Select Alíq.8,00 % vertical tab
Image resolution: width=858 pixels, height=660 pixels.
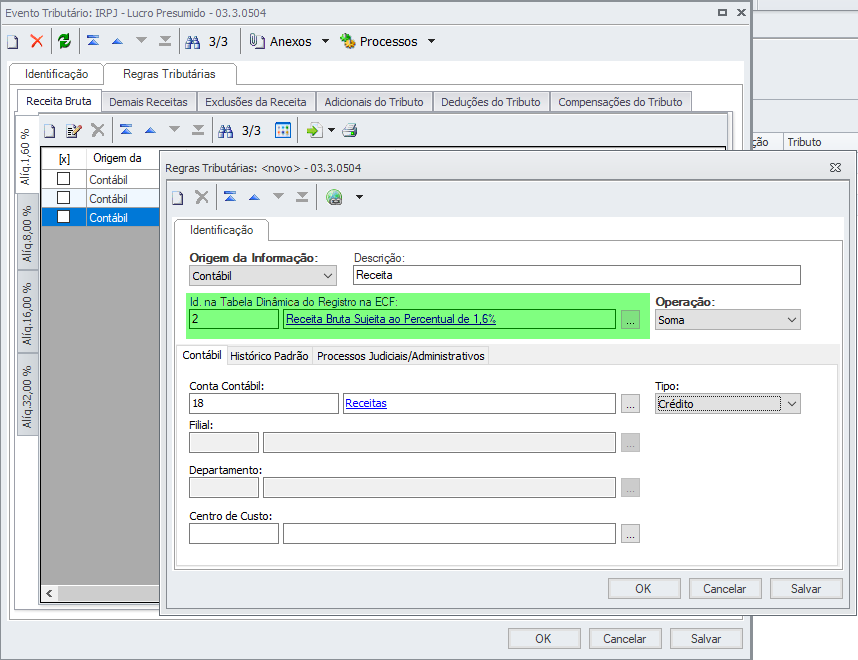pos(27,234)
